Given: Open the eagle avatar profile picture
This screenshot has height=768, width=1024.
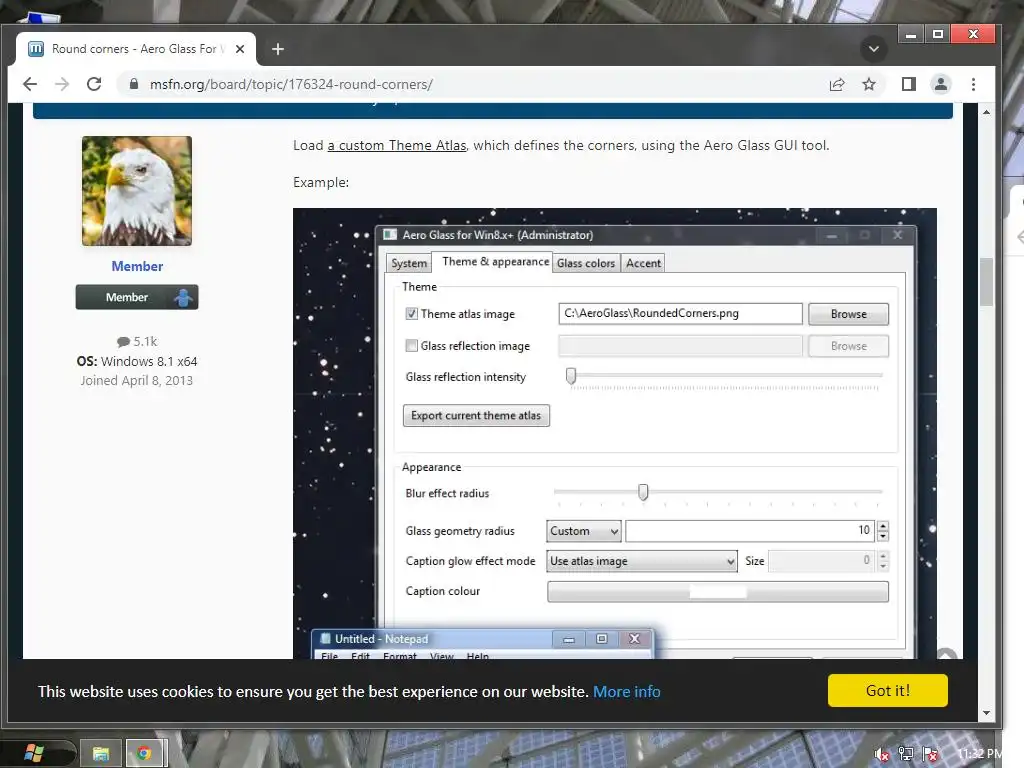Looking at the screenshot, I should (136, 191).
